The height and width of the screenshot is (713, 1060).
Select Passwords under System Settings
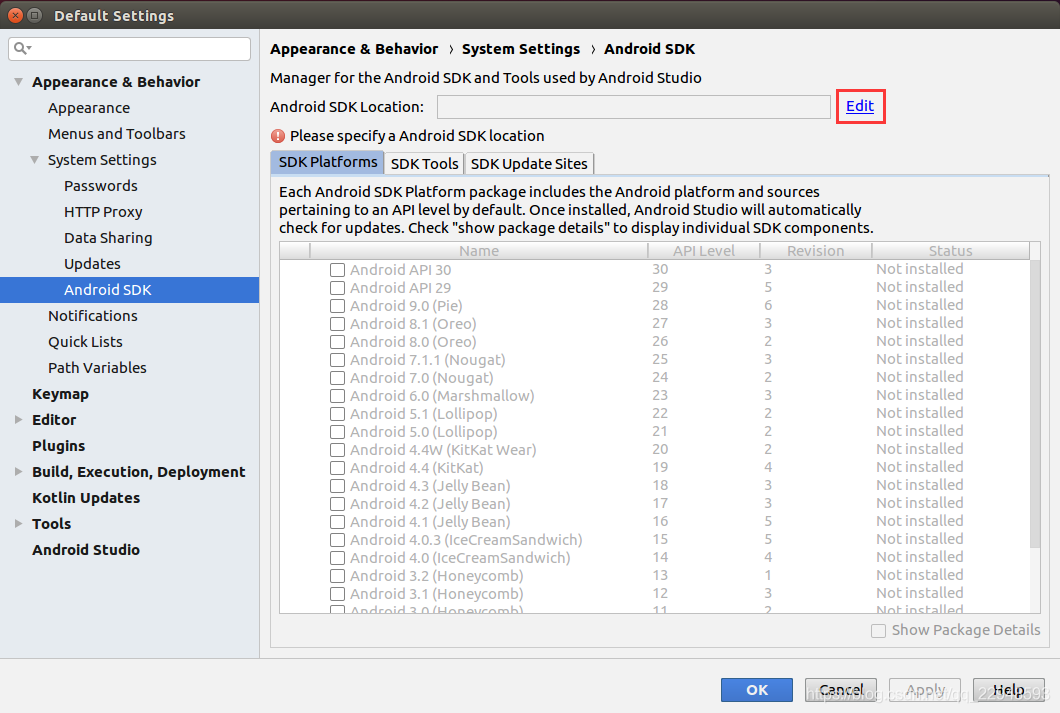click(101, 186)
